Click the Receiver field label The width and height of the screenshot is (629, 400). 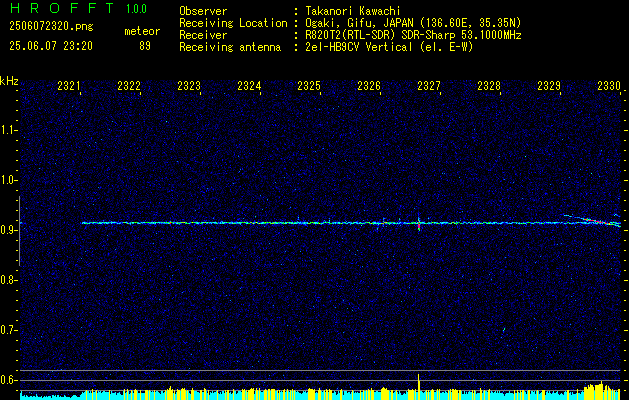point(203,35)
